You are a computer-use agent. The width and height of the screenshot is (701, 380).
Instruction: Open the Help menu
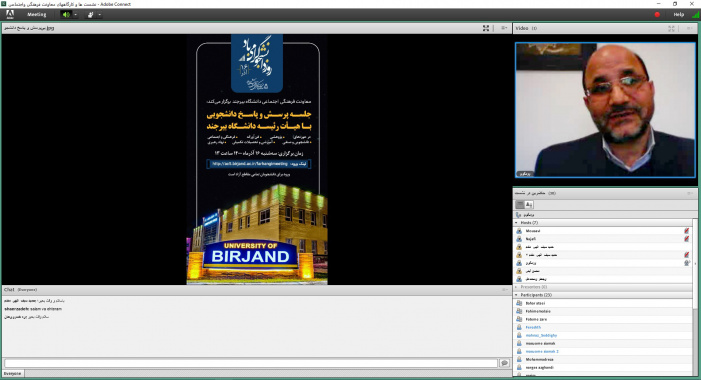pos(678,15)
